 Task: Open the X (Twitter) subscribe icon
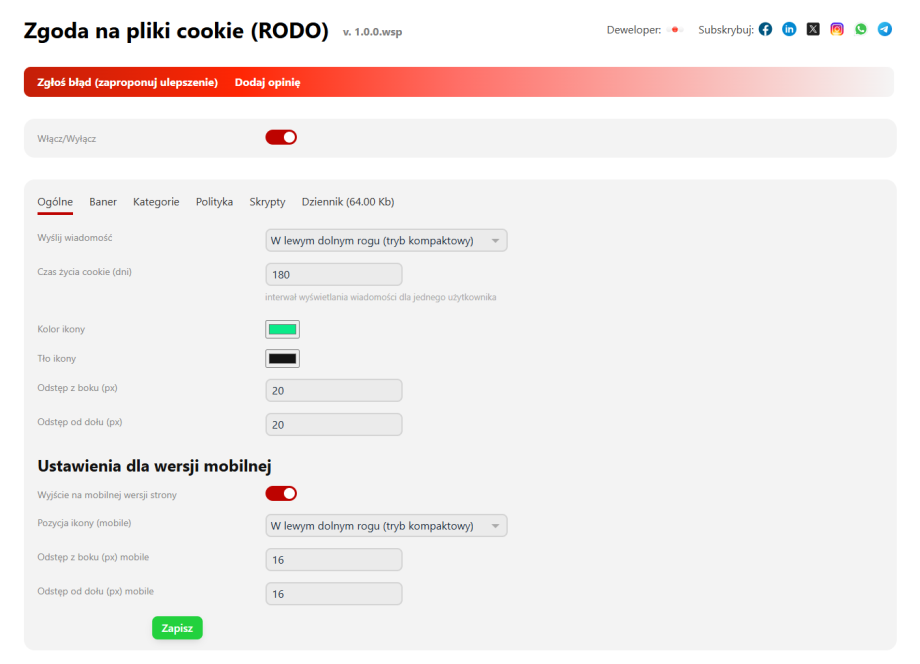pyautogui.click(x=812, y=29)
